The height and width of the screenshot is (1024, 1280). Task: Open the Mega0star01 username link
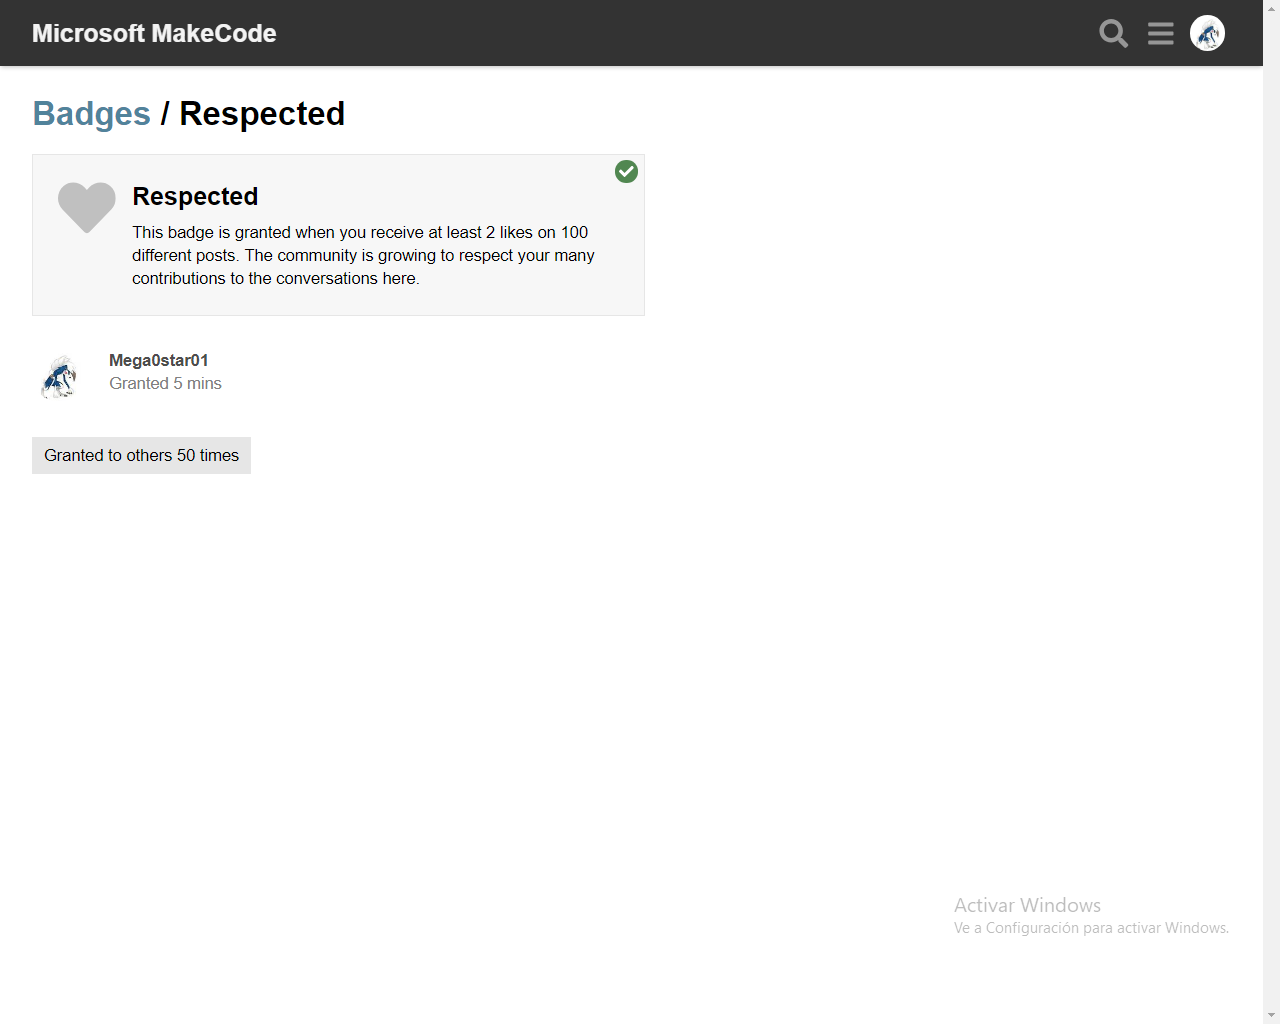159,360
